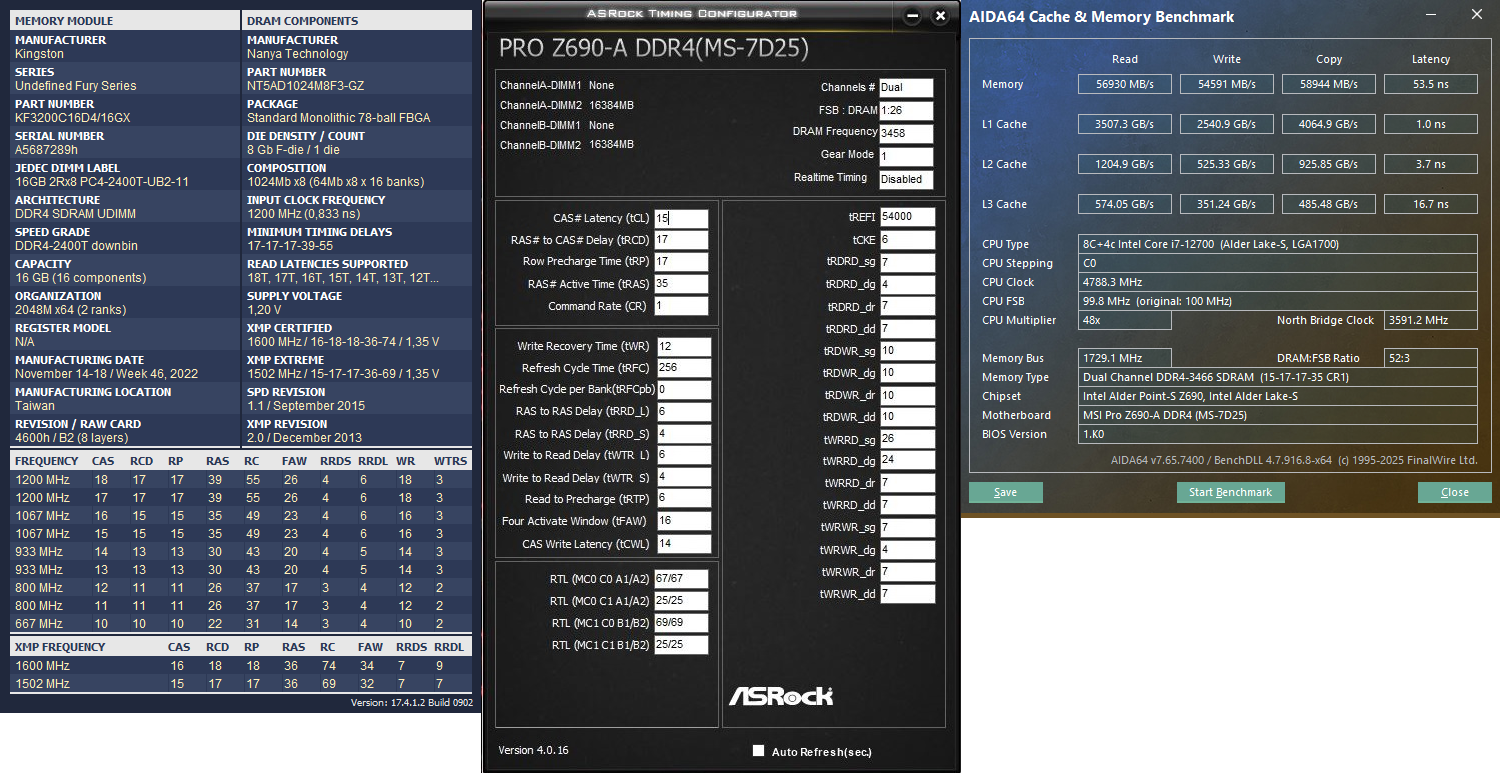Select the North Bridge Clock value 3591.2 MHz

[1431, 321]
